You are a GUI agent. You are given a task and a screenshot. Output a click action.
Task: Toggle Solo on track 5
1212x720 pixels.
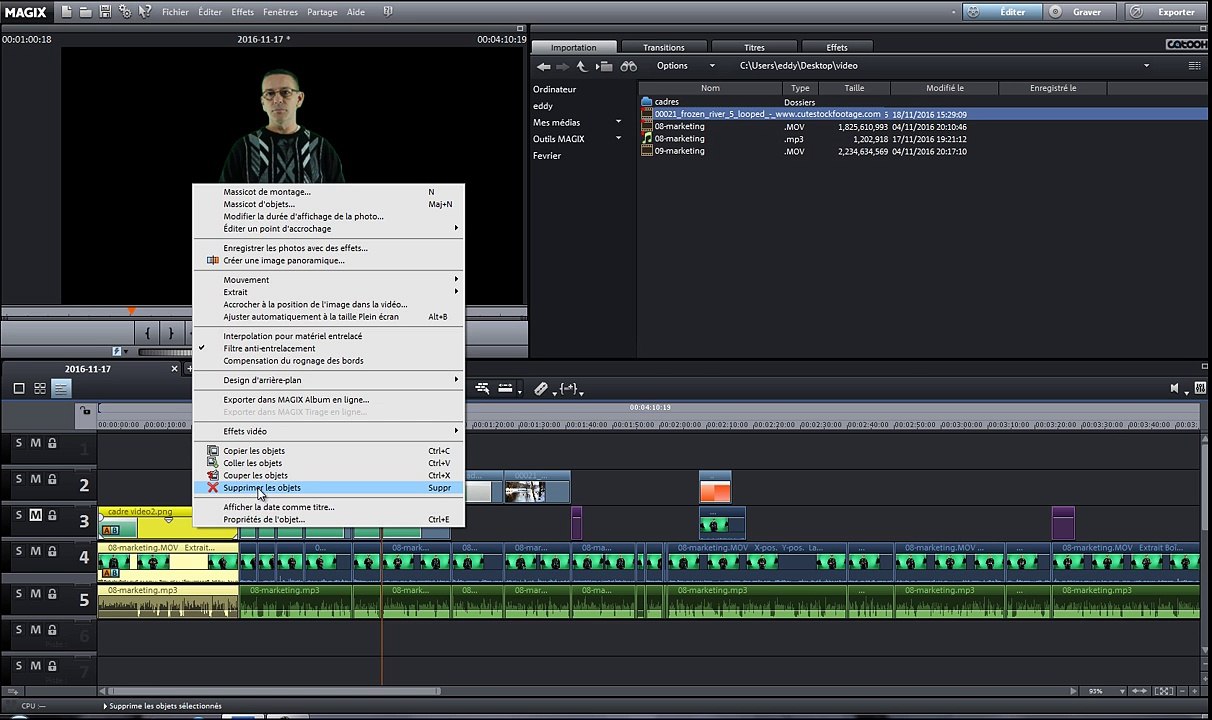point(18,594)
